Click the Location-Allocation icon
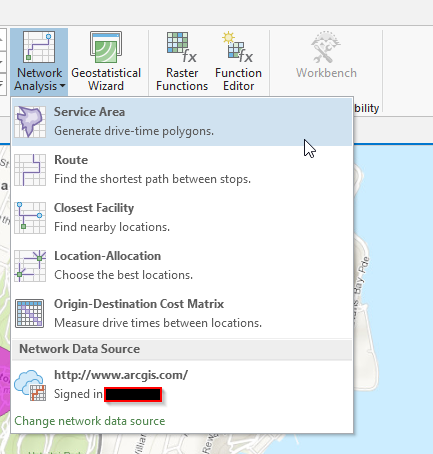The height and width of the screenshot is (454, 433). (x=30, y=266)
